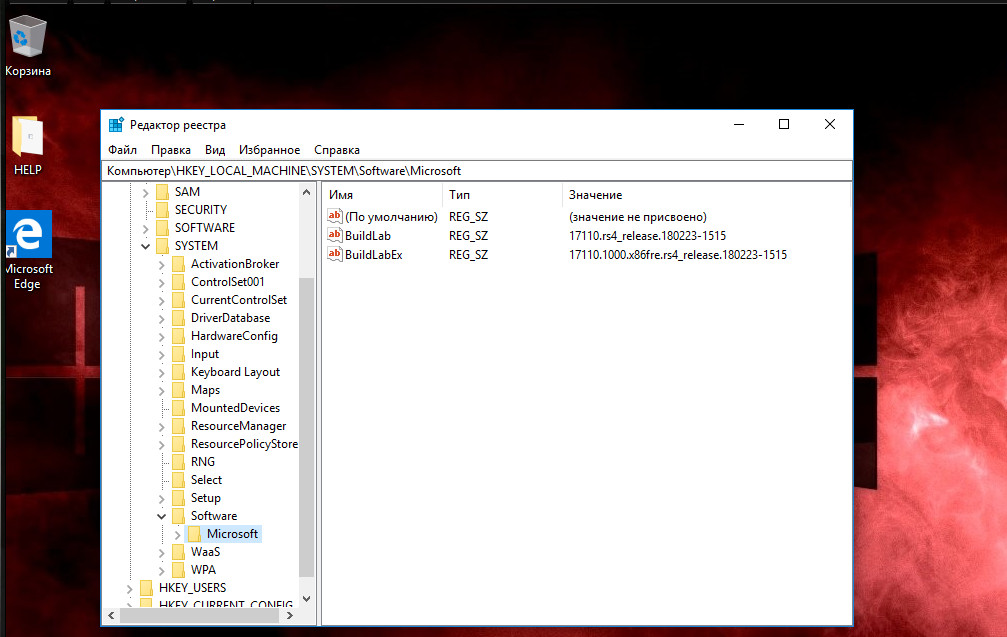1007x637 pixels.
Task: Click the tree horizontal scrollbar thumb
Action: [x=199, y=615]
